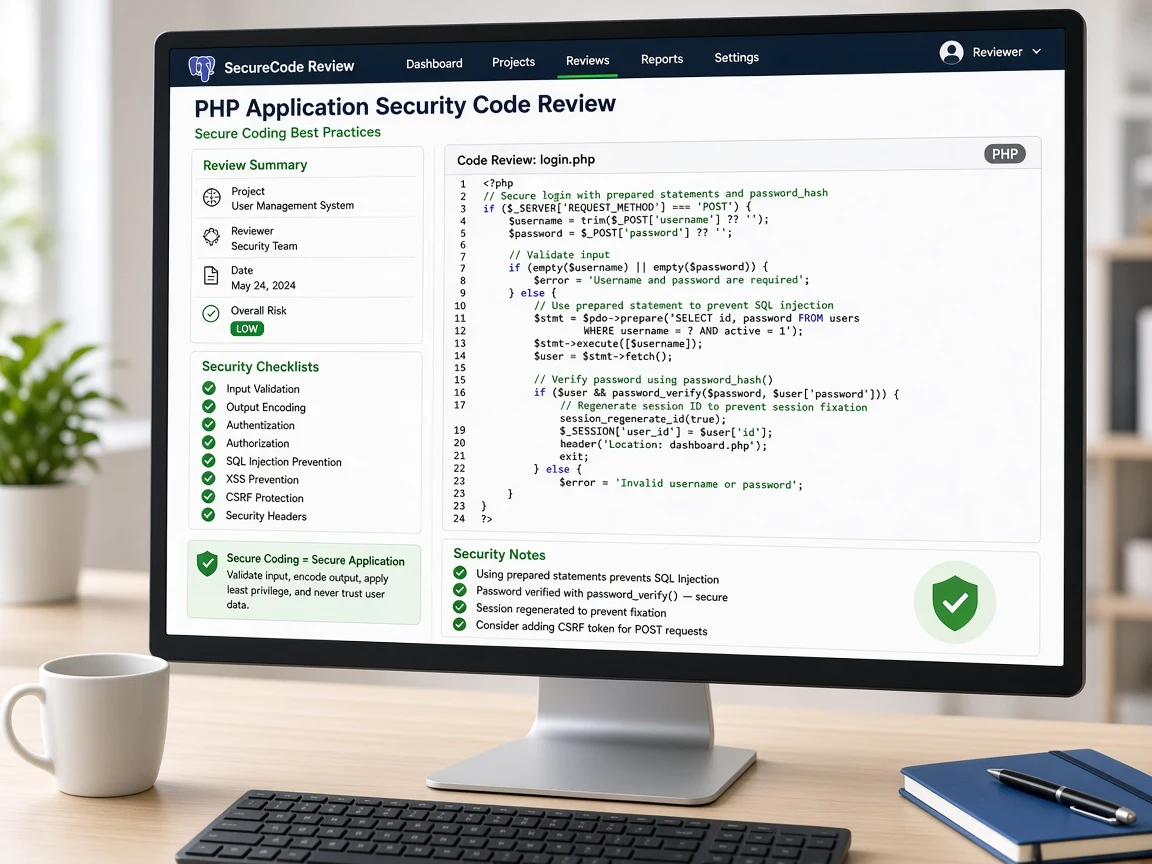1152x864 pixels.
Task: Click the Project globe icon
Action: pyautogui.click(x=212, y=197)
